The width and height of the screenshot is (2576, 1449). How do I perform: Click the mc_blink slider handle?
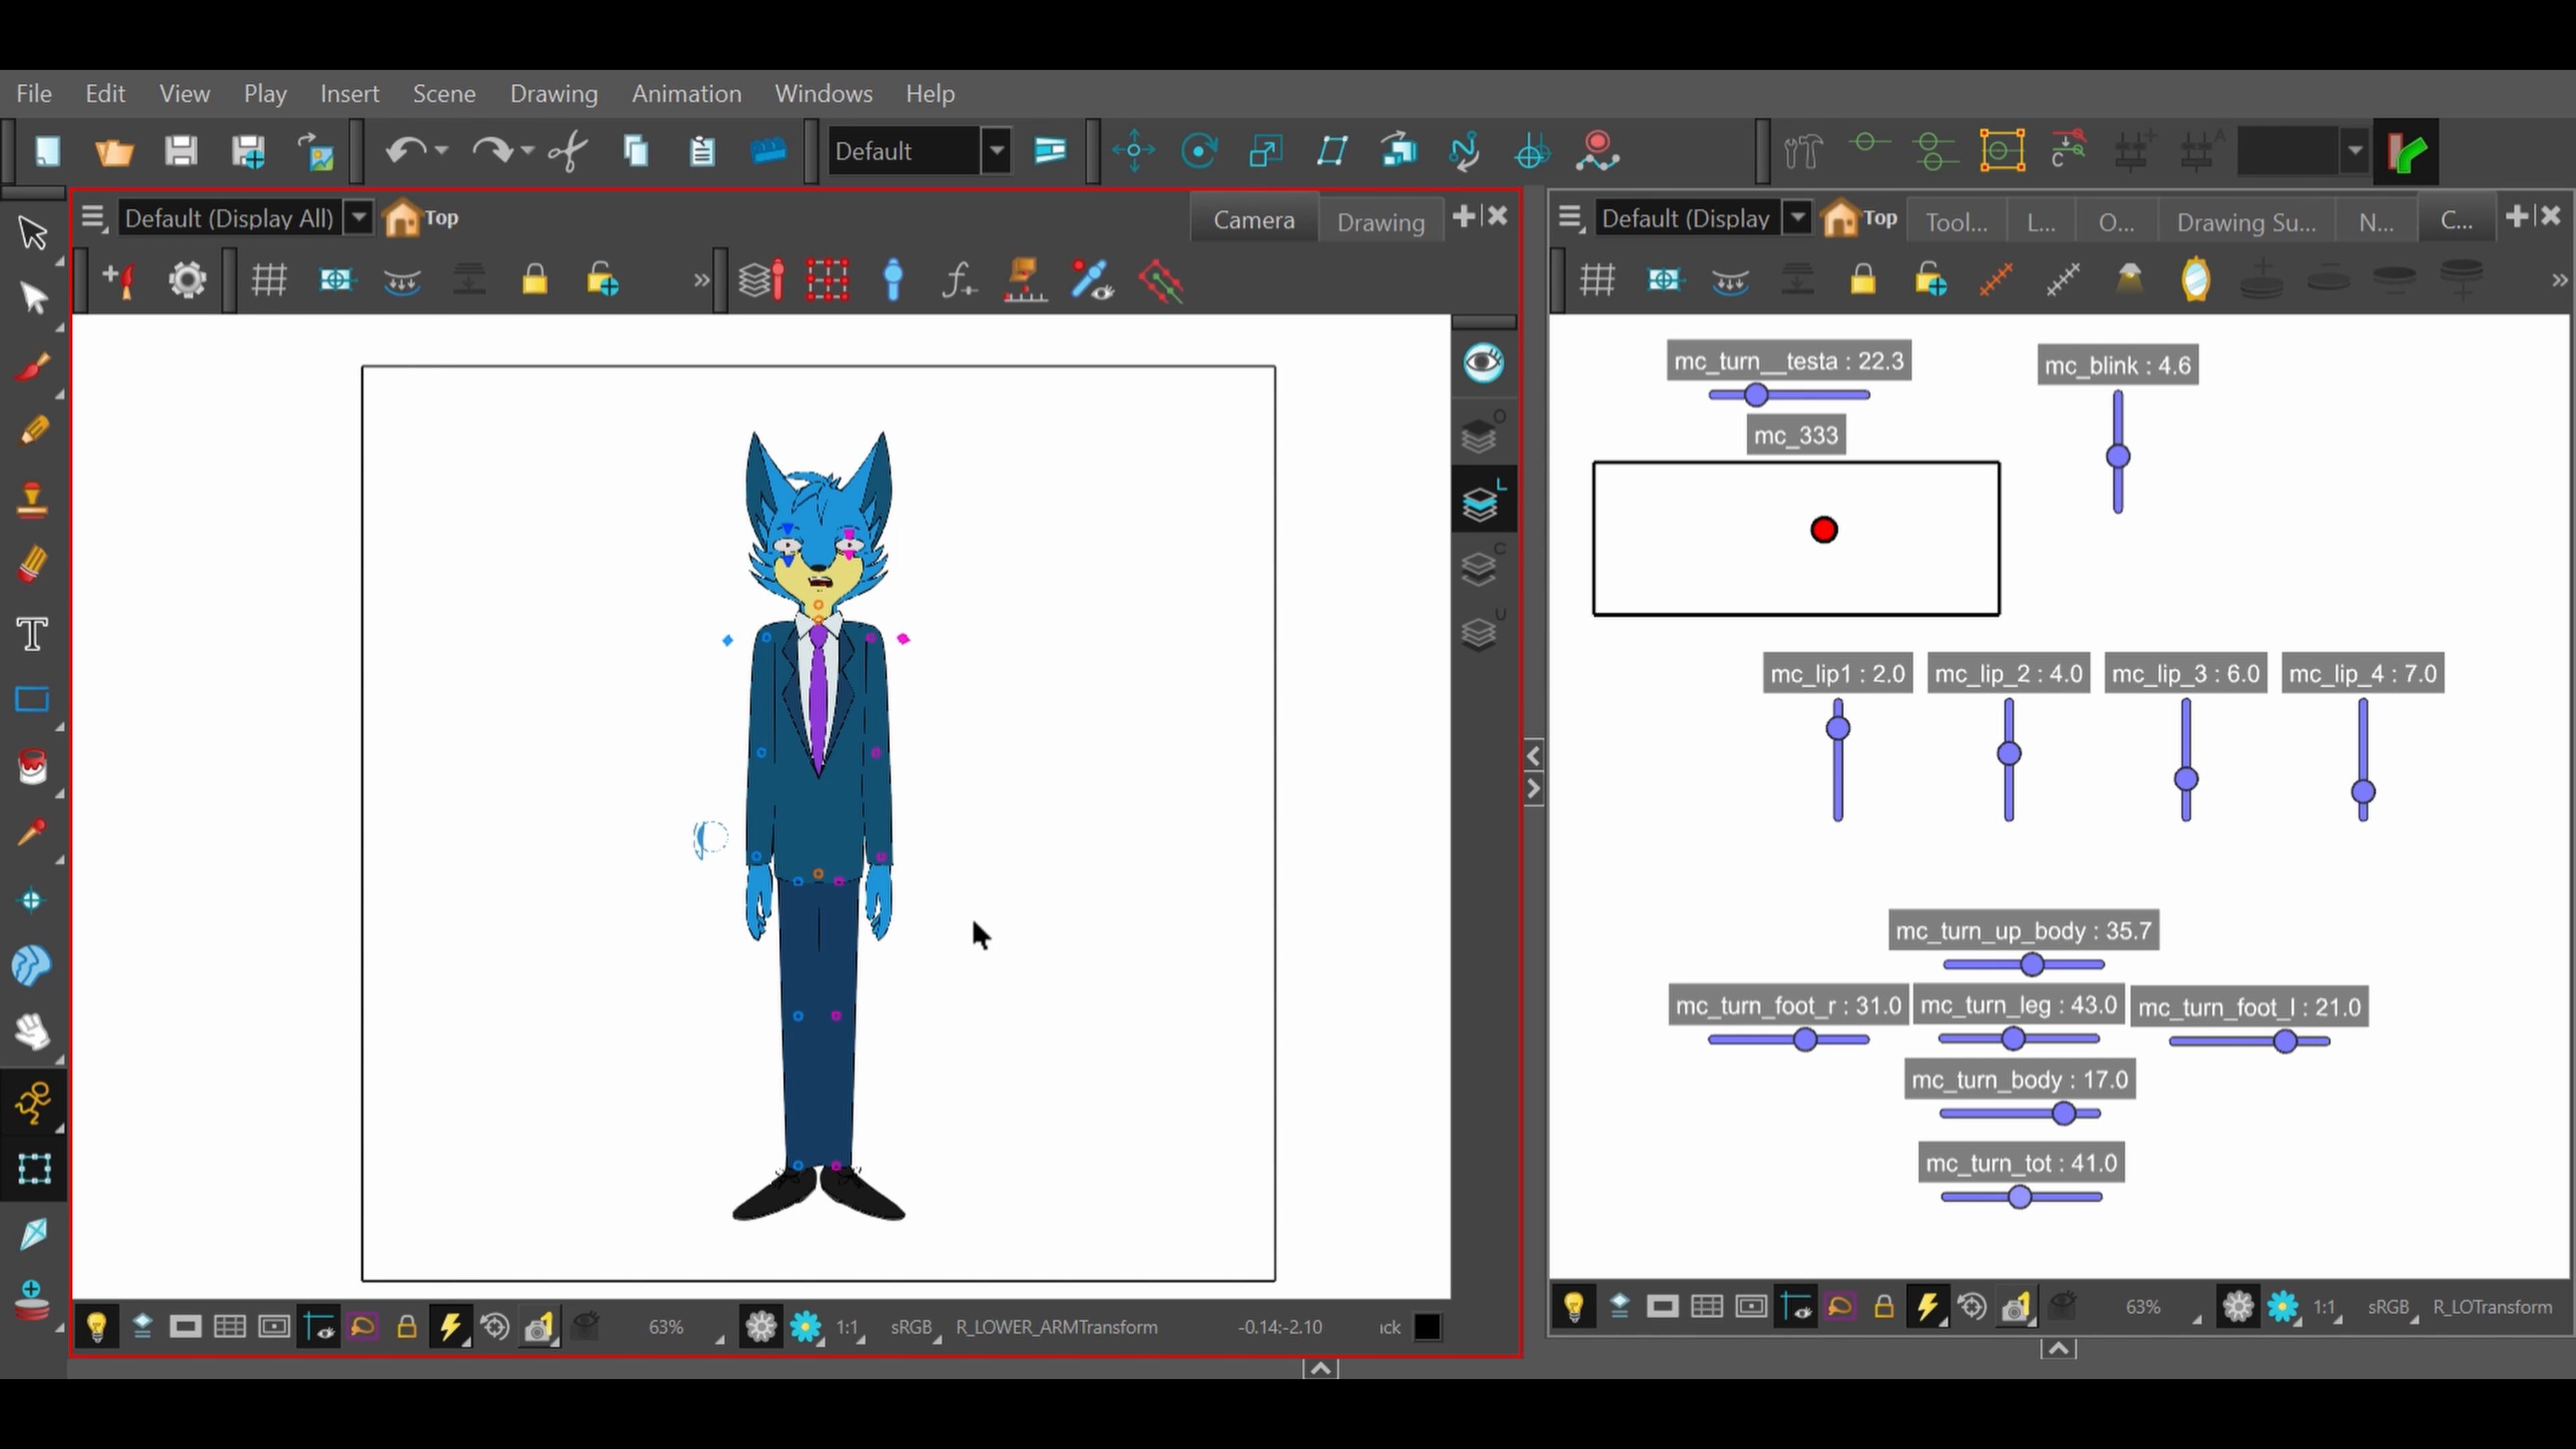coord(2118,457)
